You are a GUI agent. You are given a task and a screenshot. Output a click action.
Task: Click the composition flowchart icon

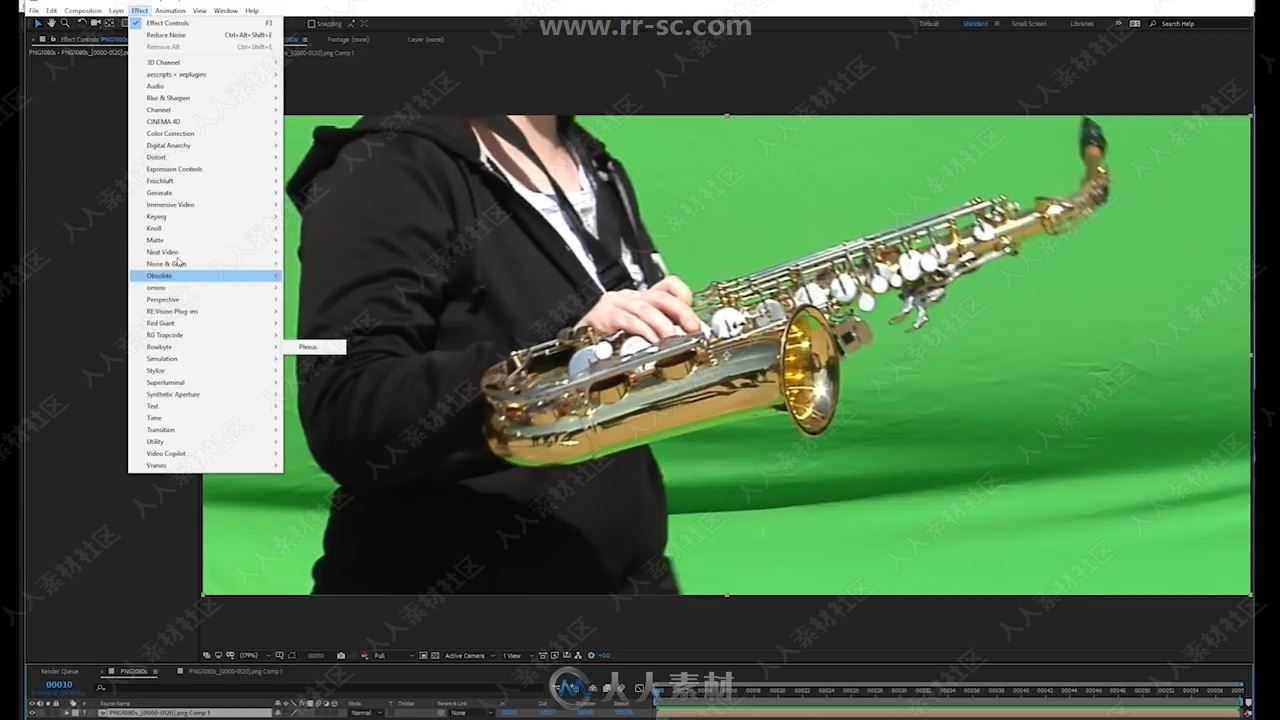click(578, 656)
